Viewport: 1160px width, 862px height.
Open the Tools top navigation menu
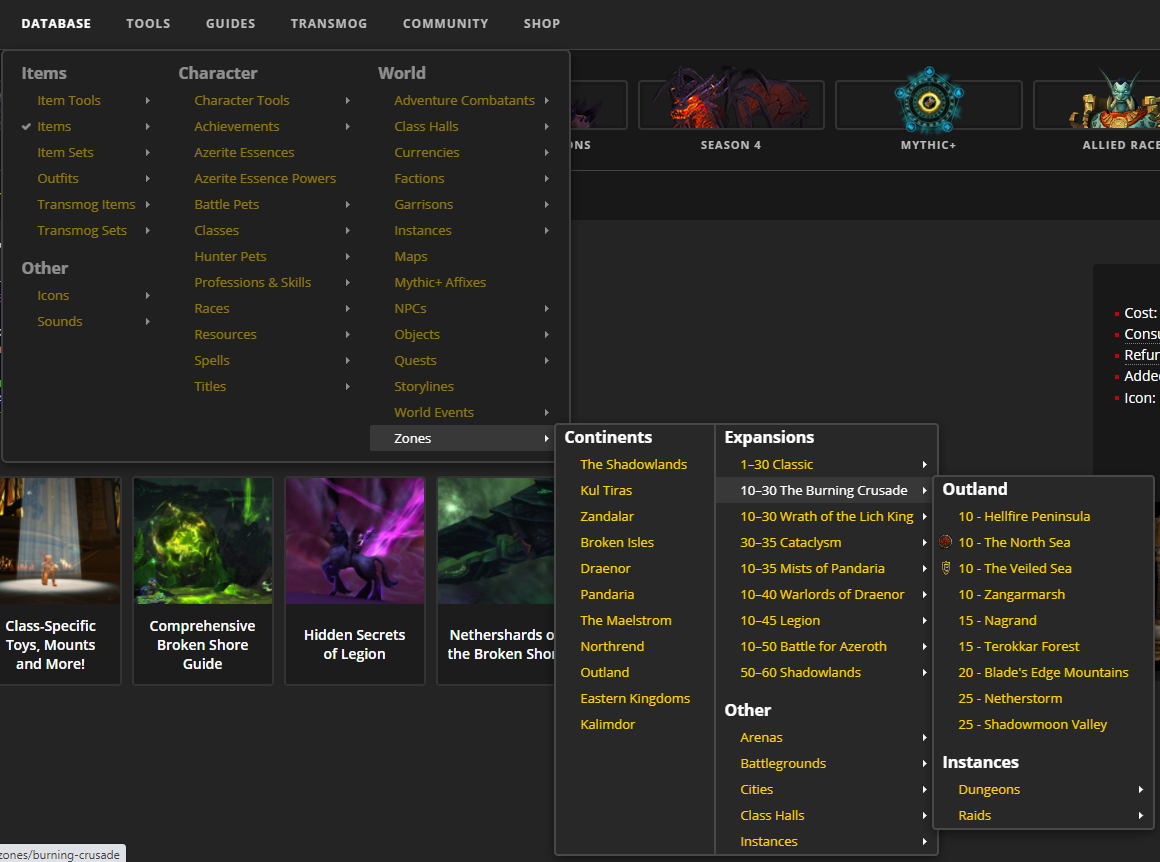[148, 23]
